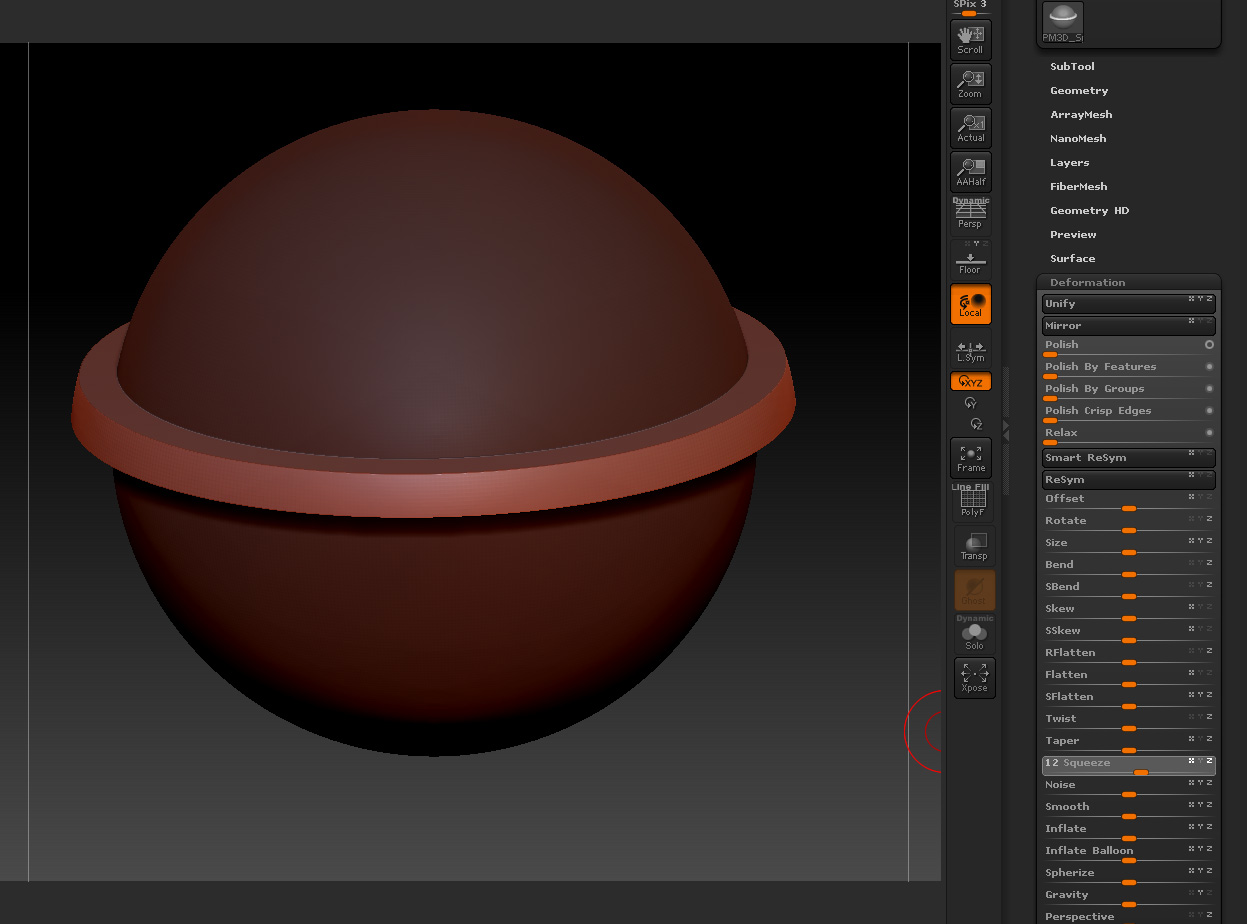Turn off Local rotation mode
The height and width of the screenshot is (924, 1247).
(x=970, y=304)
